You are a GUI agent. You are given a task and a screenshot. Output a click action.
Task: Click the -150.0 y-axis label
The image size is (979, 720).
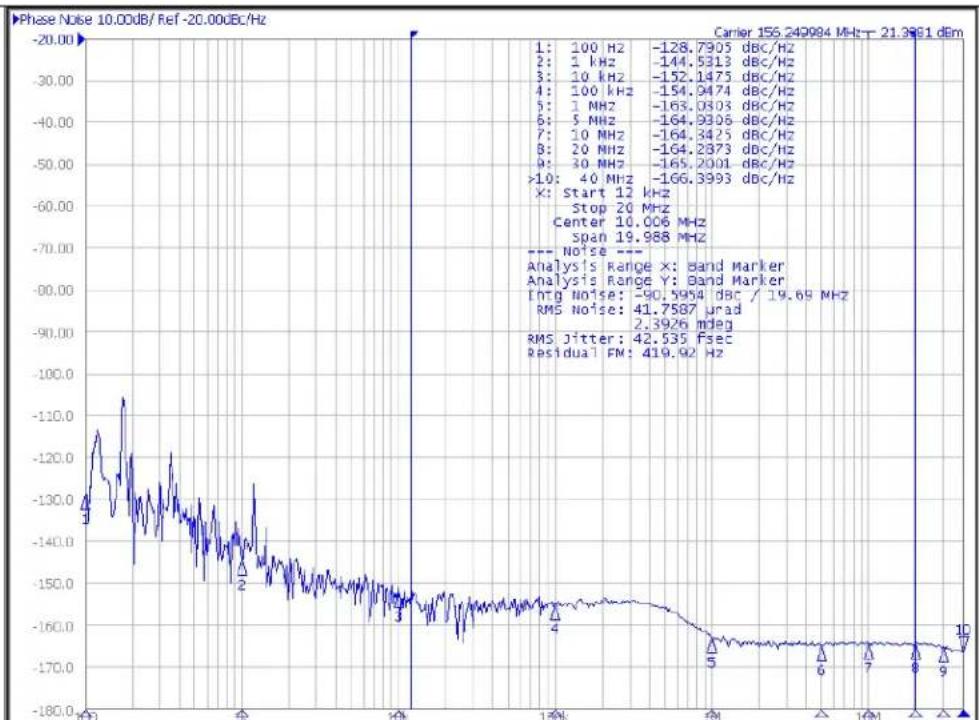pyautogui.click(x=53, y=584)
